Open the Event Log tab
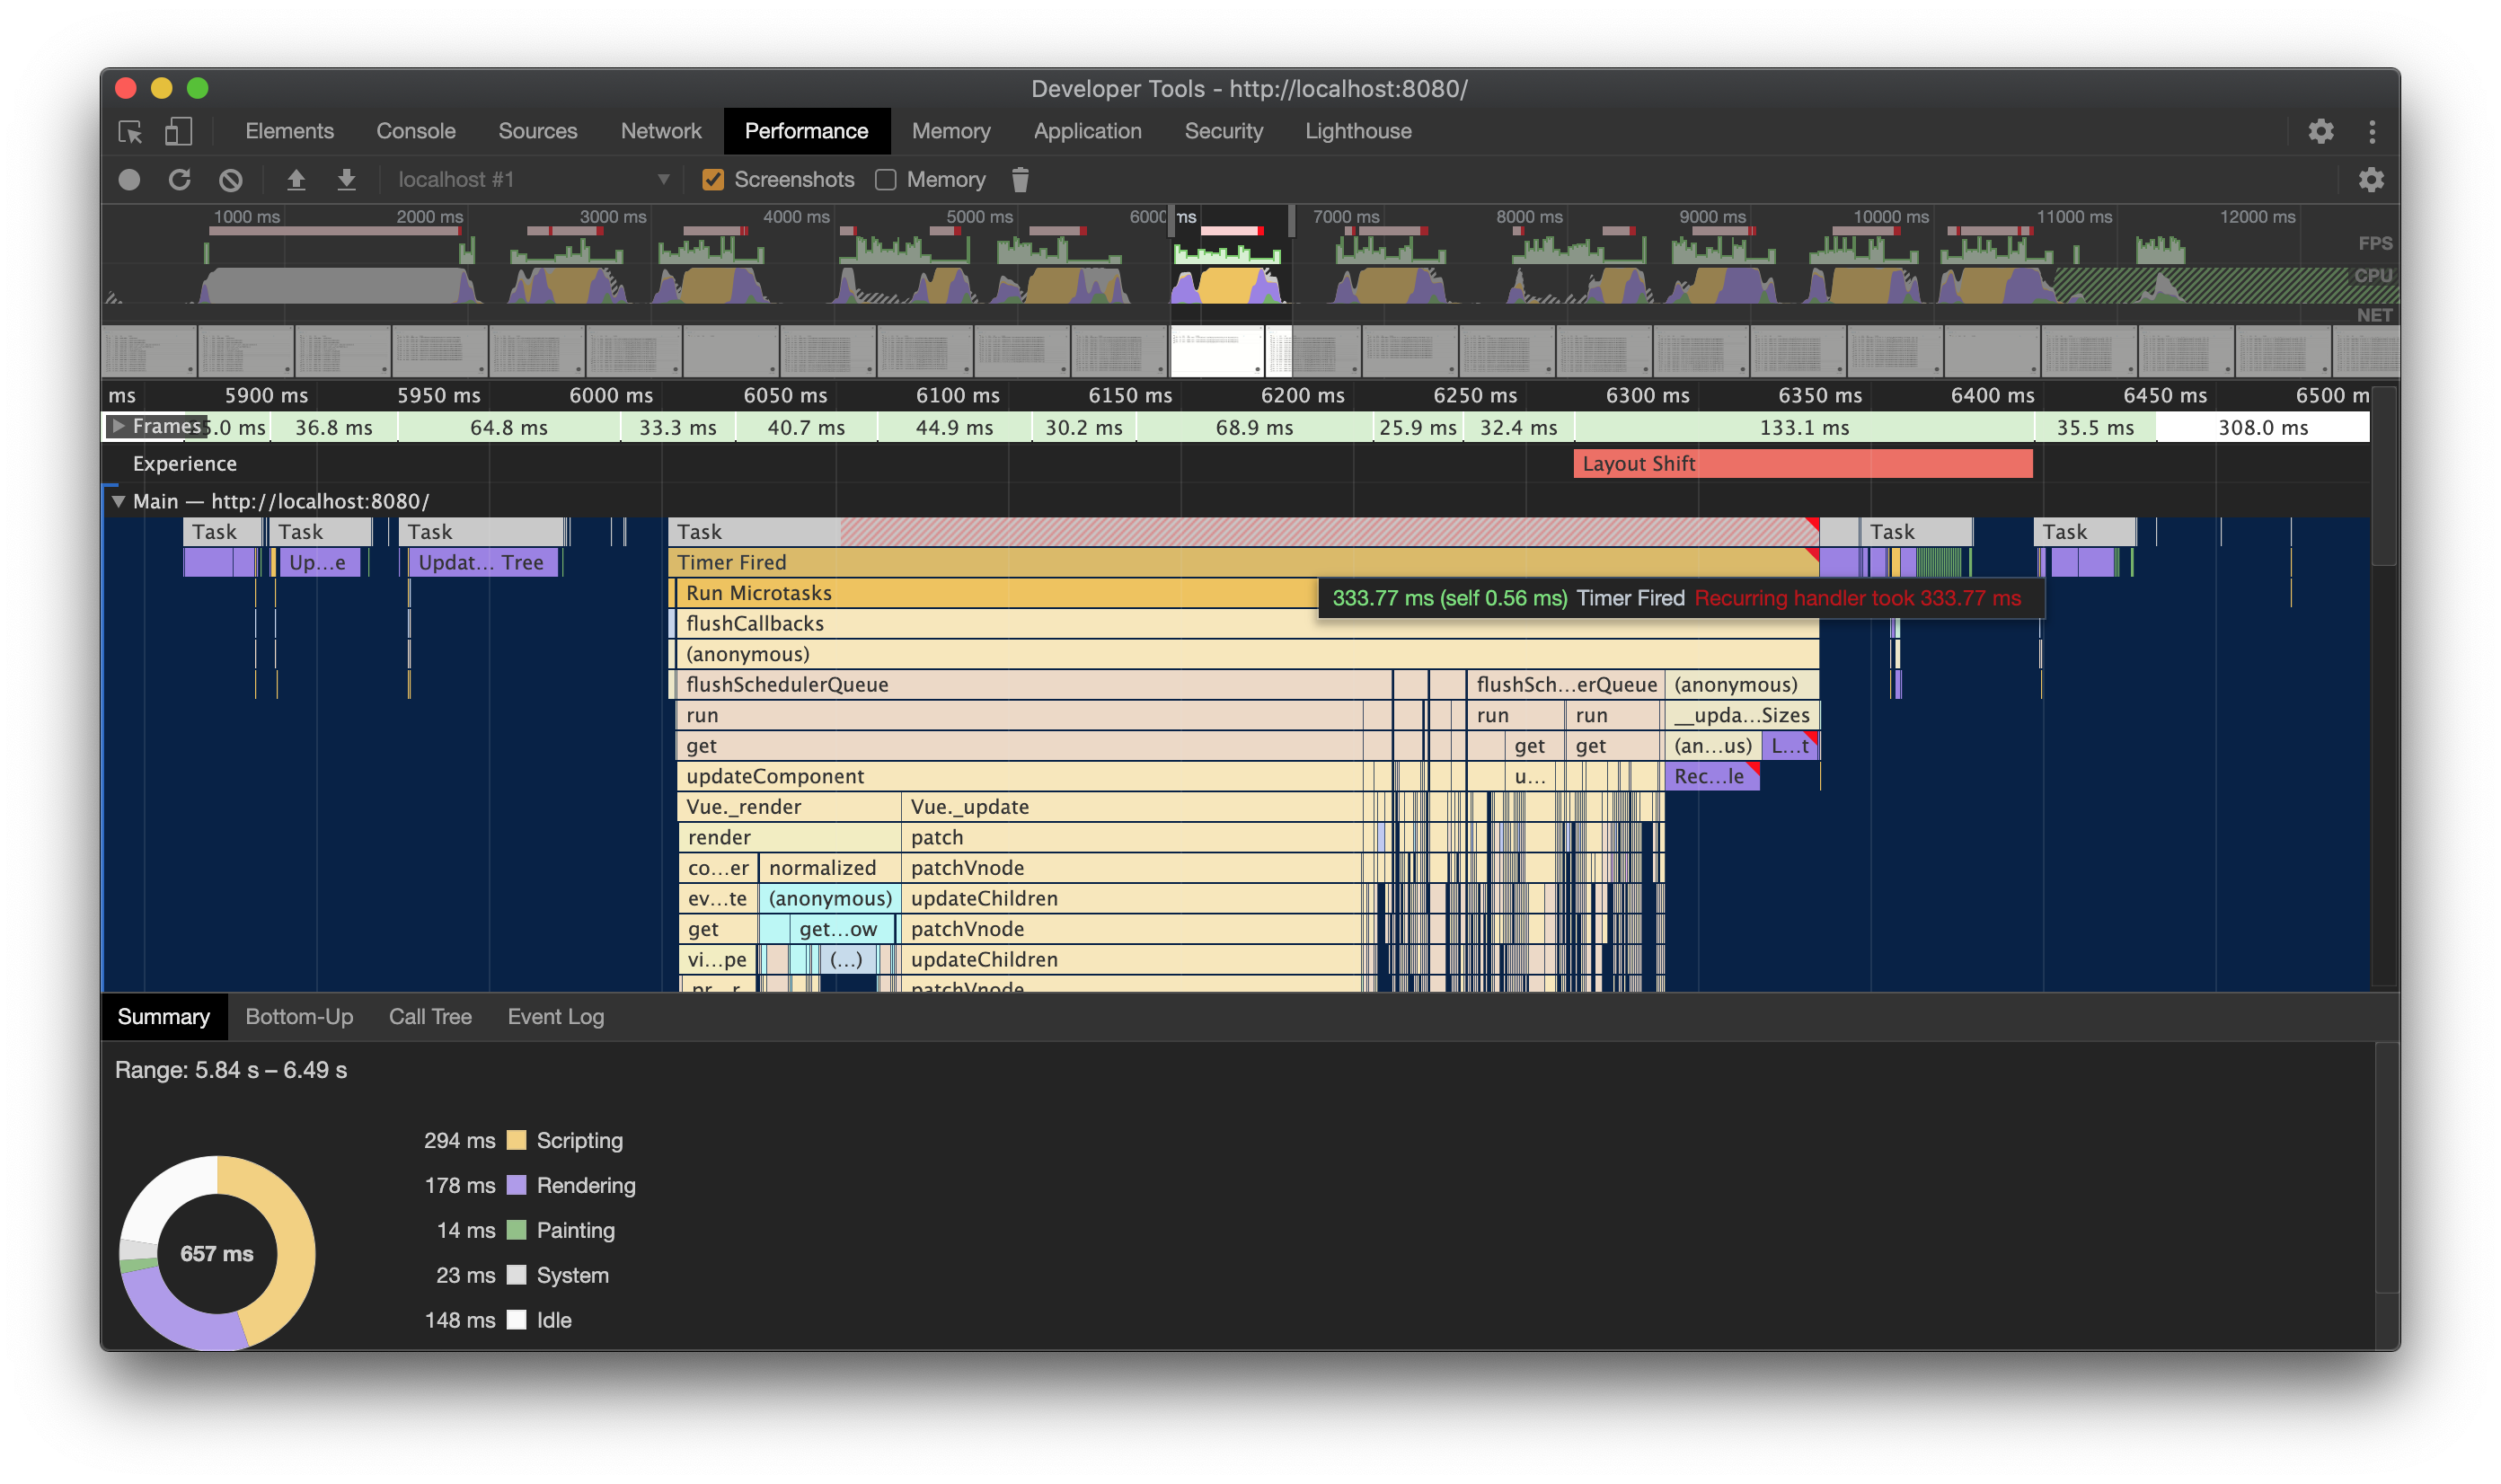This screenshot has height=1484, width=2501. point(556,1016)
